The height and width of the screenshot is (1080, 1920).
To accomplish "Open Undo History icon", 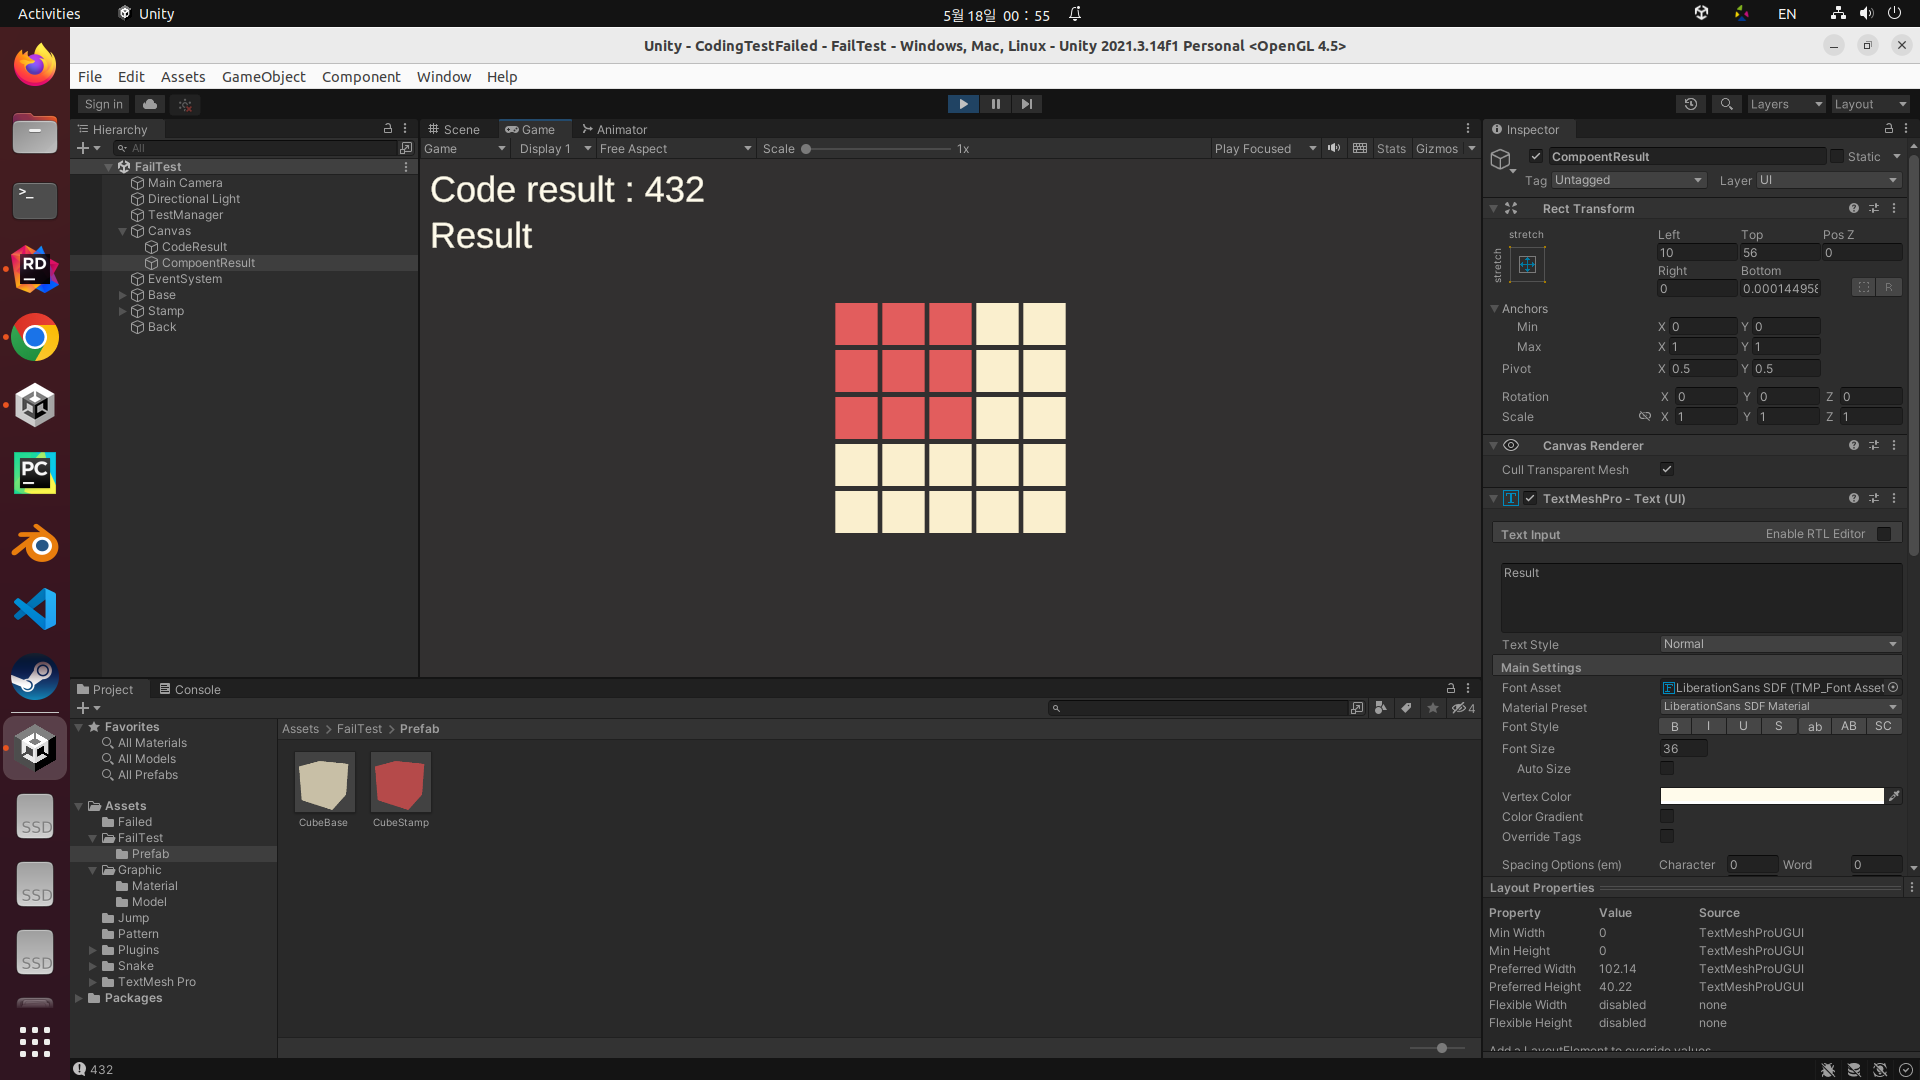I will coord(1691,104).
